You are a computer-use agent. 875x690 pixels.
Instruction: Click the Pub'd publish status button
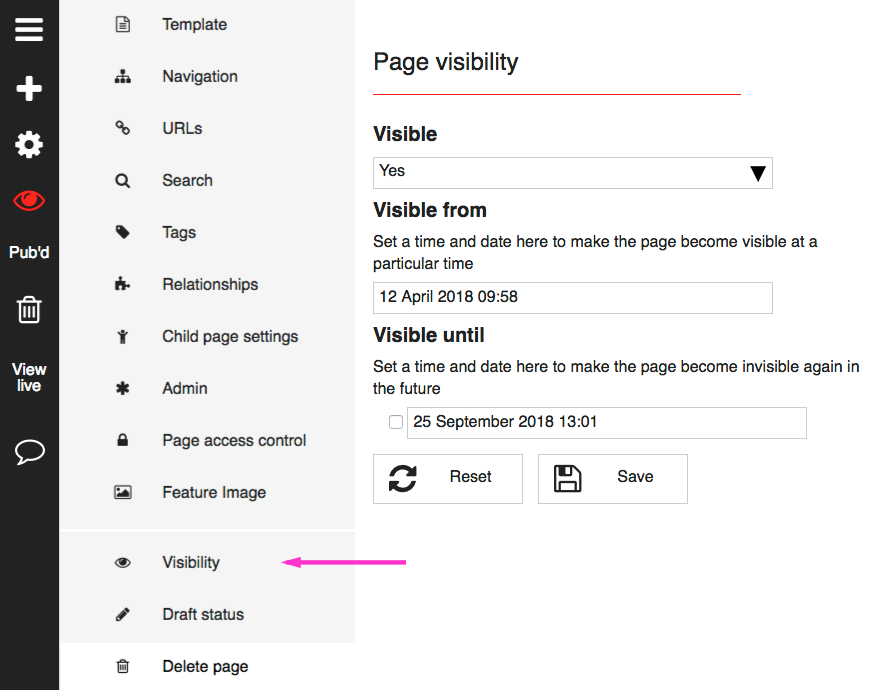29,252
